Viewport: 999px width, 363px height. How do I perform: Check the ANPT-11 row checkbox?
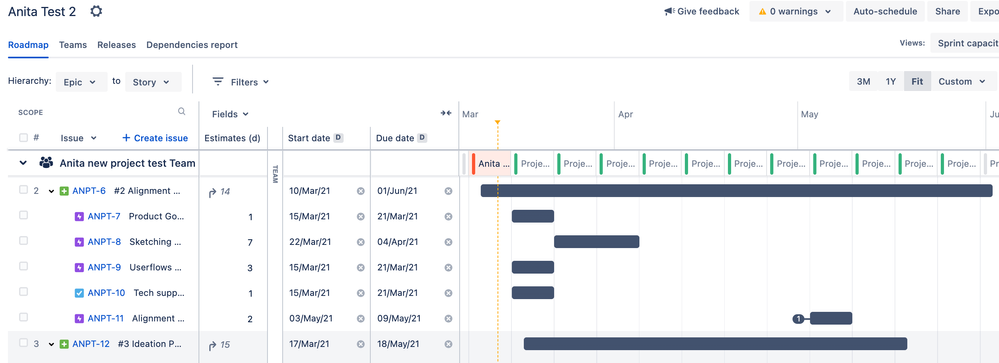tap(24, 317)
